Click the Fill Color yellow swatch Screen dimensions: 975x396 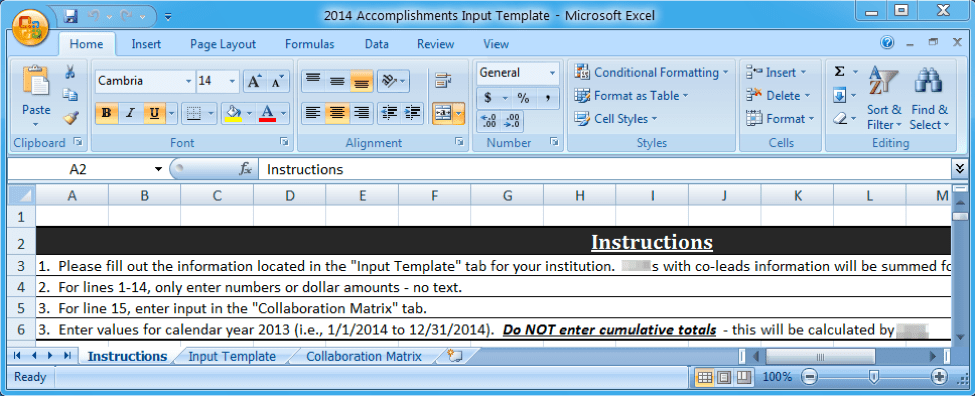[x=233, y=113]
